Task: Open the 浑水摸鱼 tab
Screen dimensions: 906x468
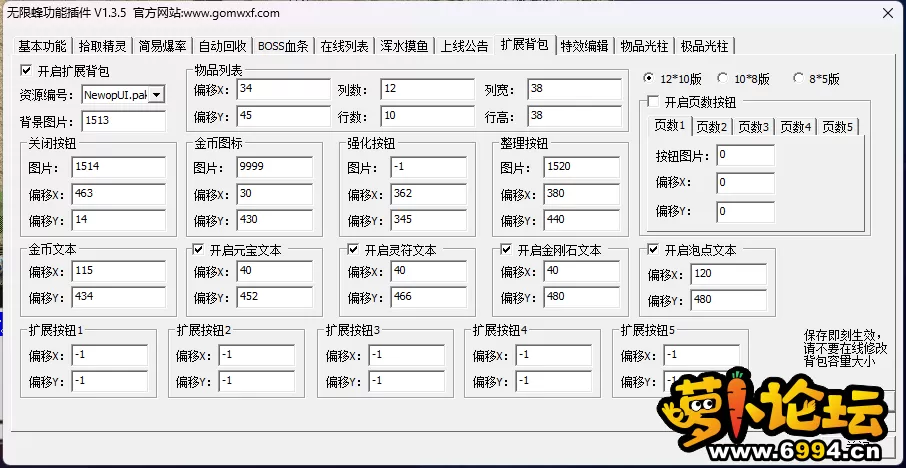Action: pyautogui.click(x=404, y=46)
